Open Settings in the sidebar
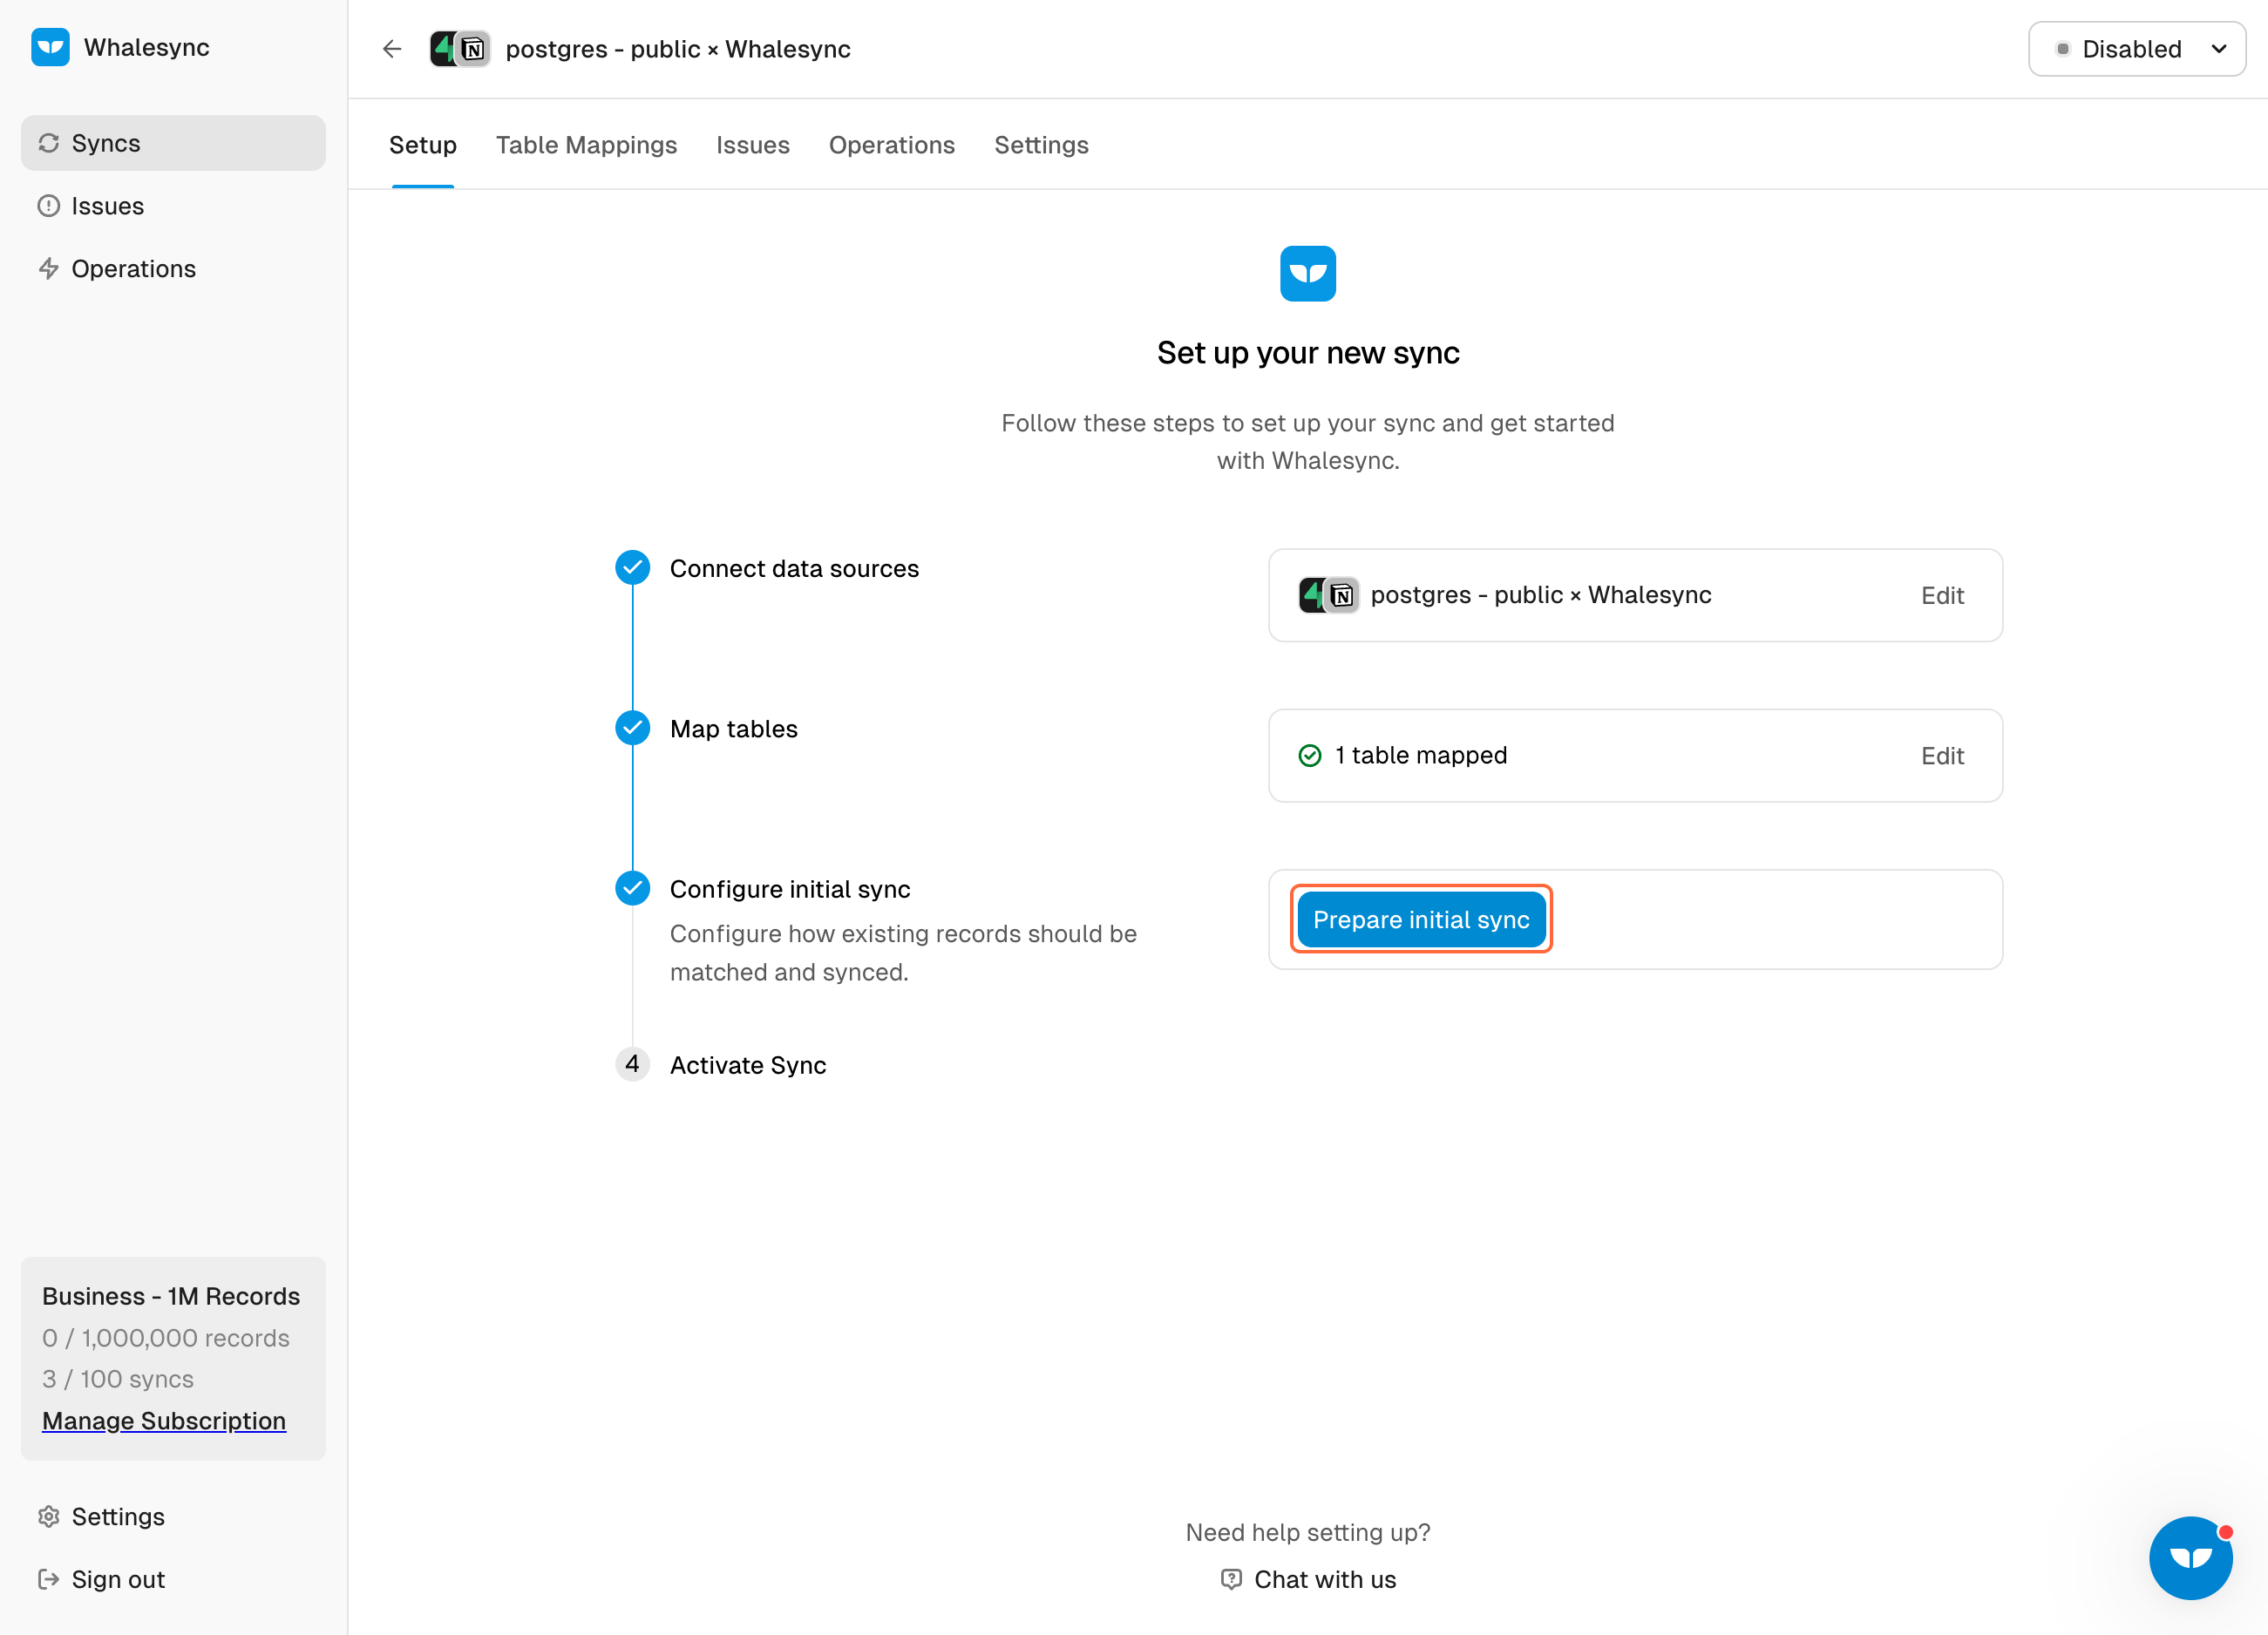Viewport: 2268px width, 1635px height. (x=173, y=1517)
